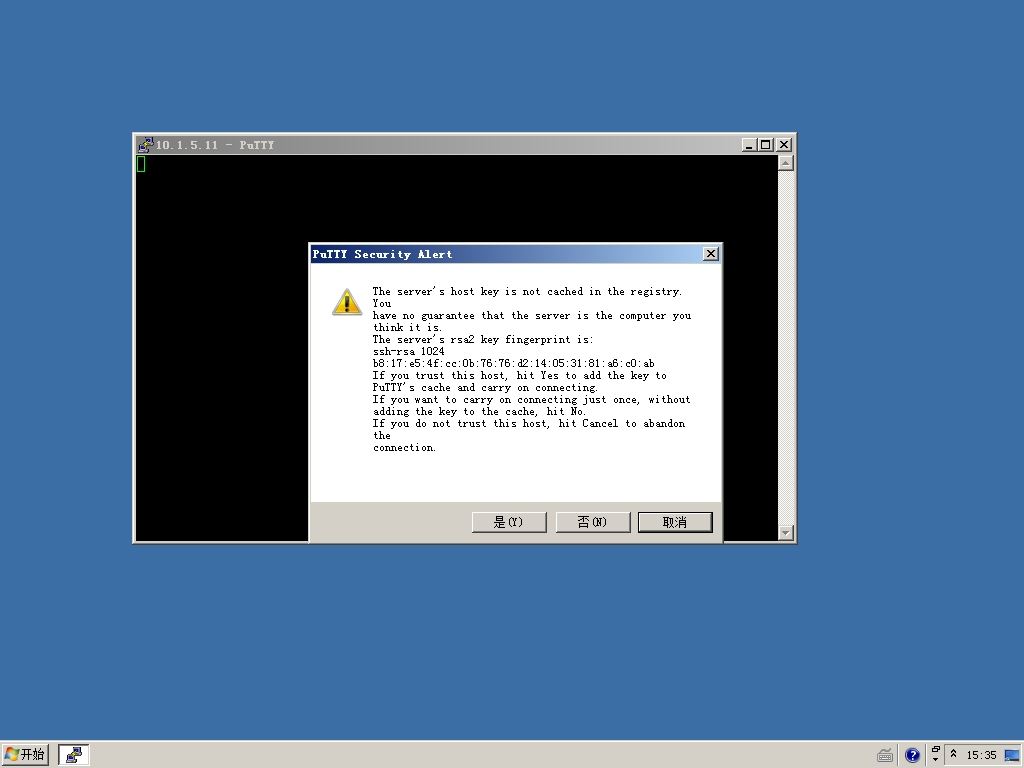The width and height of the screenshot is (1024, 768).
Task: Open the 开始 Start menu
Action: (x=25, y=754)
